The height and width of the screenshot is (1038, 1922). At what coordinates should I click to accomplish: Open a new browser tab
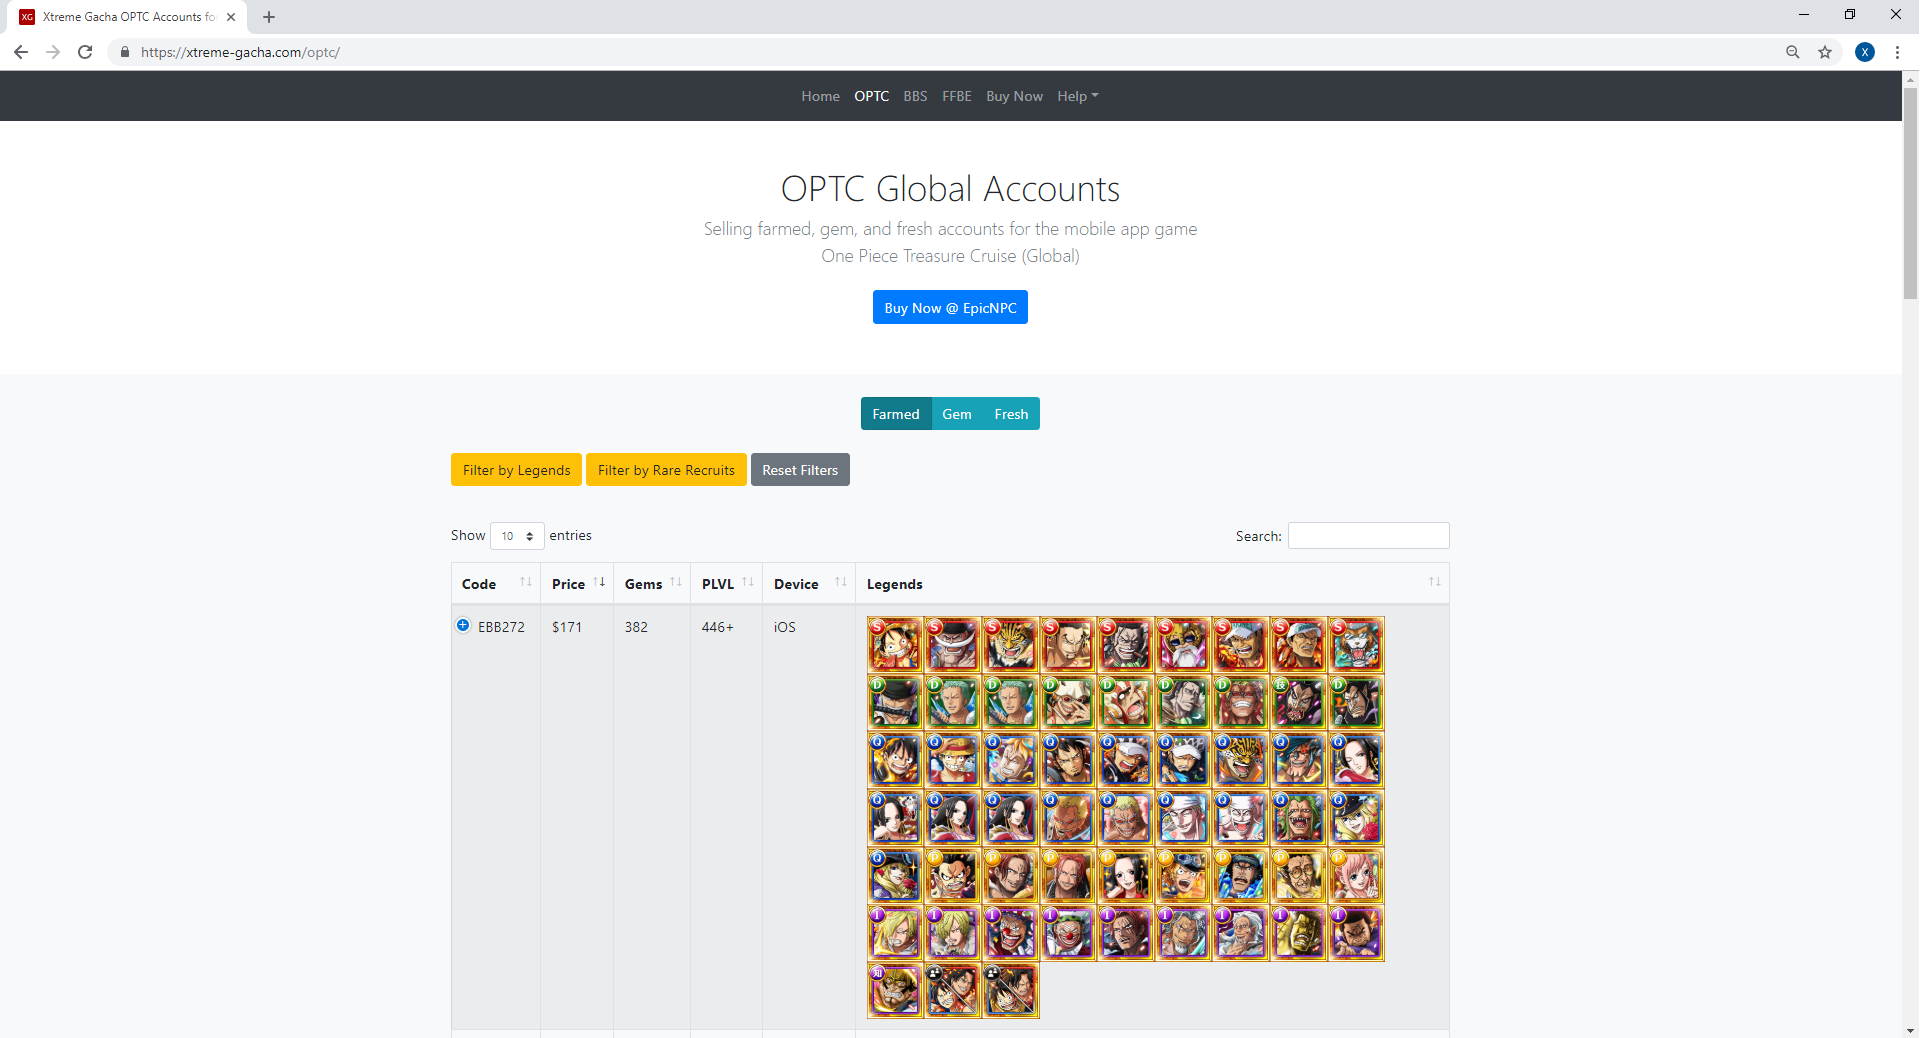(269, 17)
